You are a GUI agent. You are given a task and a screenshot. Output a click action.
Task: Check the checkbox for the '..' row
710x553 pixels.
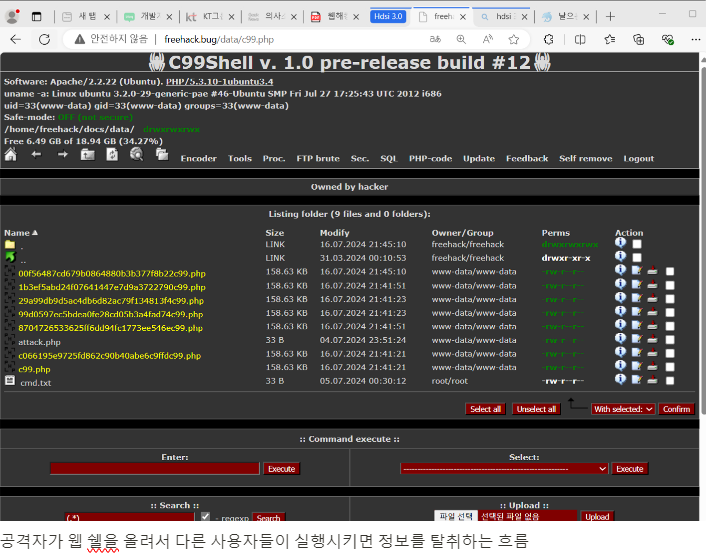pos(637,258)
